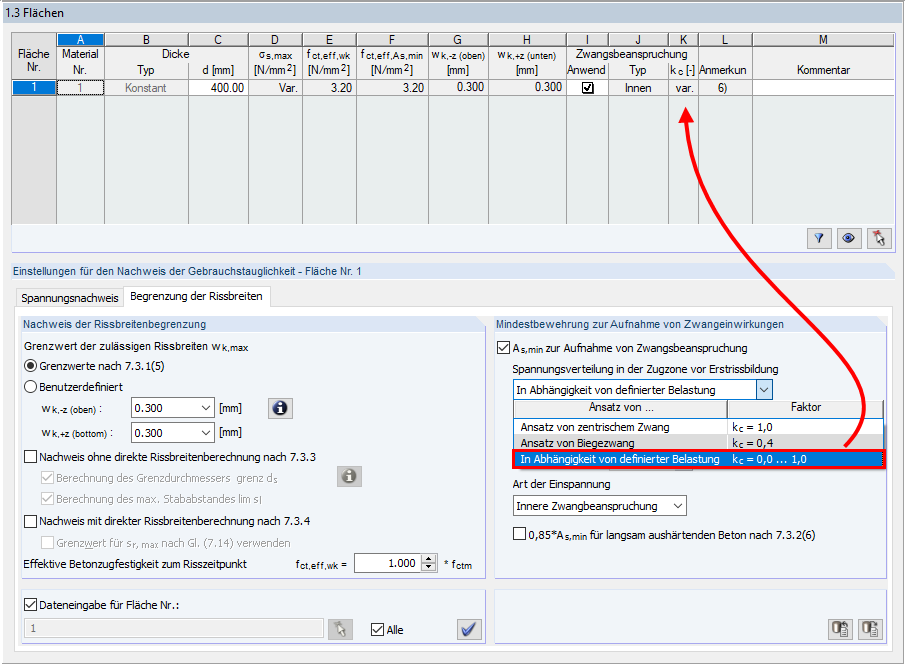Switch to Spannungsnachweis tab
The height and width of the screenshot is (666, 906).
point(69,298)
